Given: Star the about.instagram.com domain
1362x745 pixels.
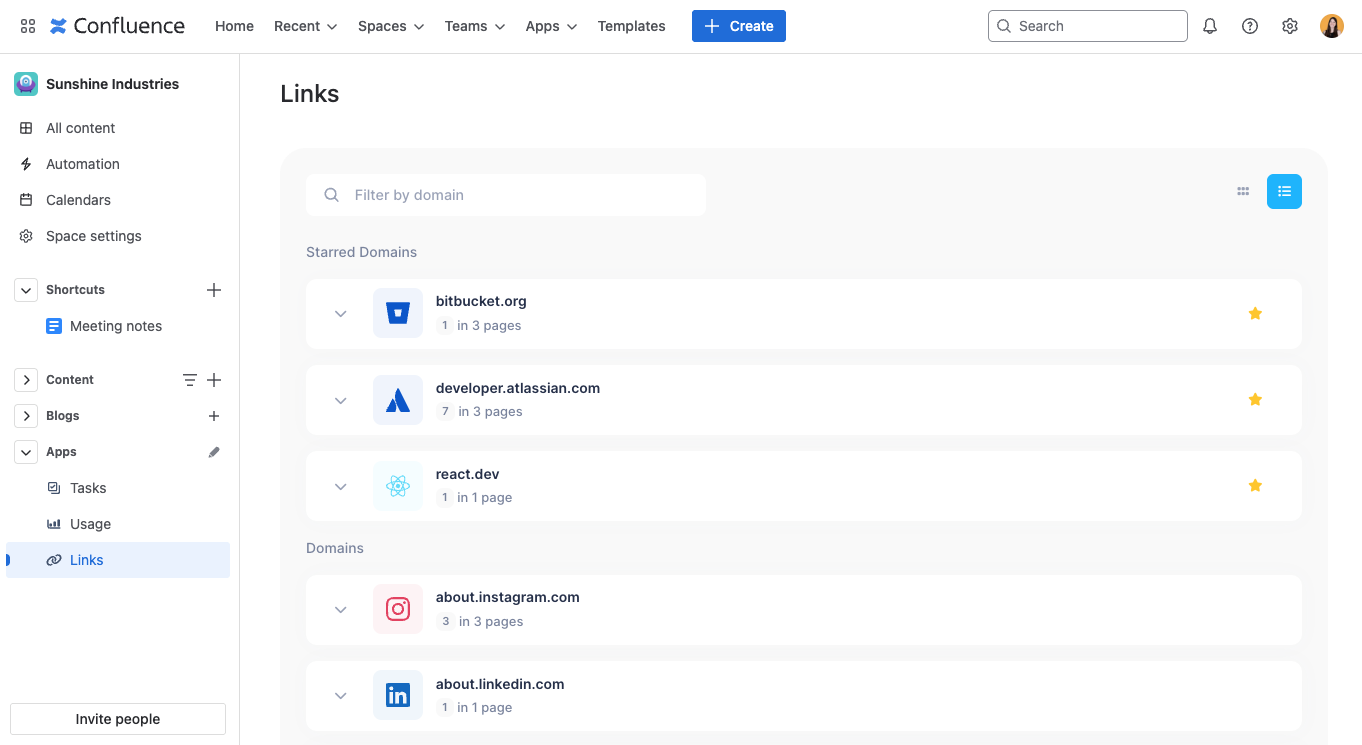Looking at the screenshot, I should click(1255, 609).
